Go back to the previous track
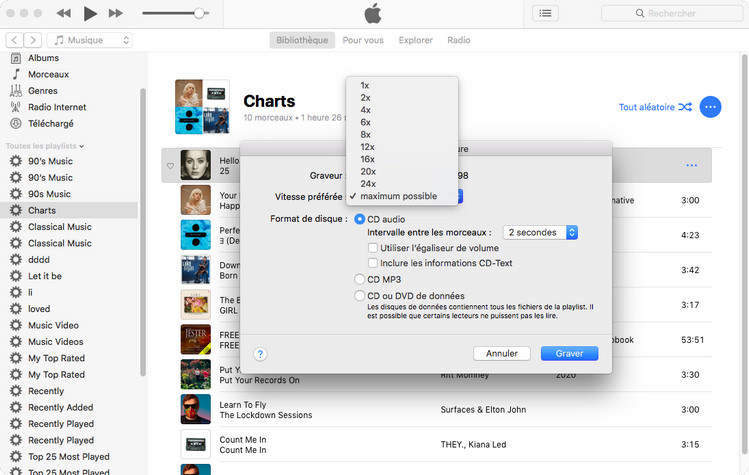This screenshot has height=475, width=749. tap(64, 13)
